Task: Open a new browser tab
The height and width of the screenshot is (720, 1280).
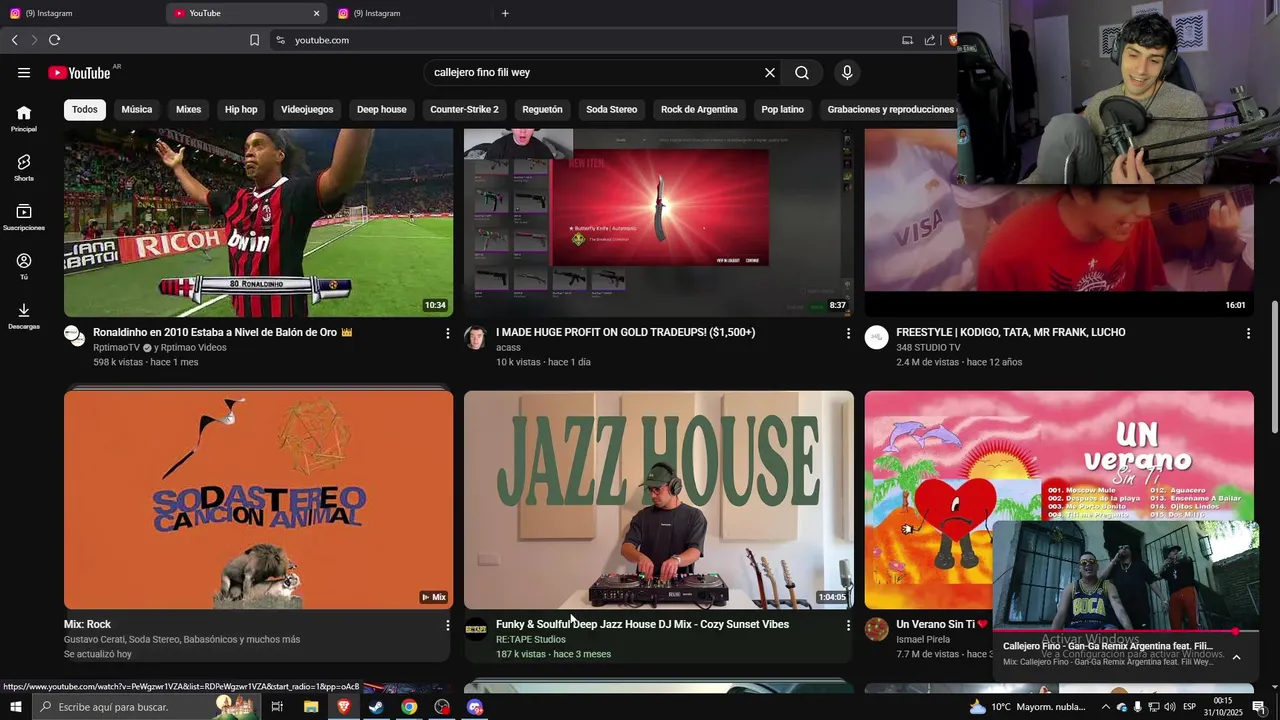Action: click(505, 13)
